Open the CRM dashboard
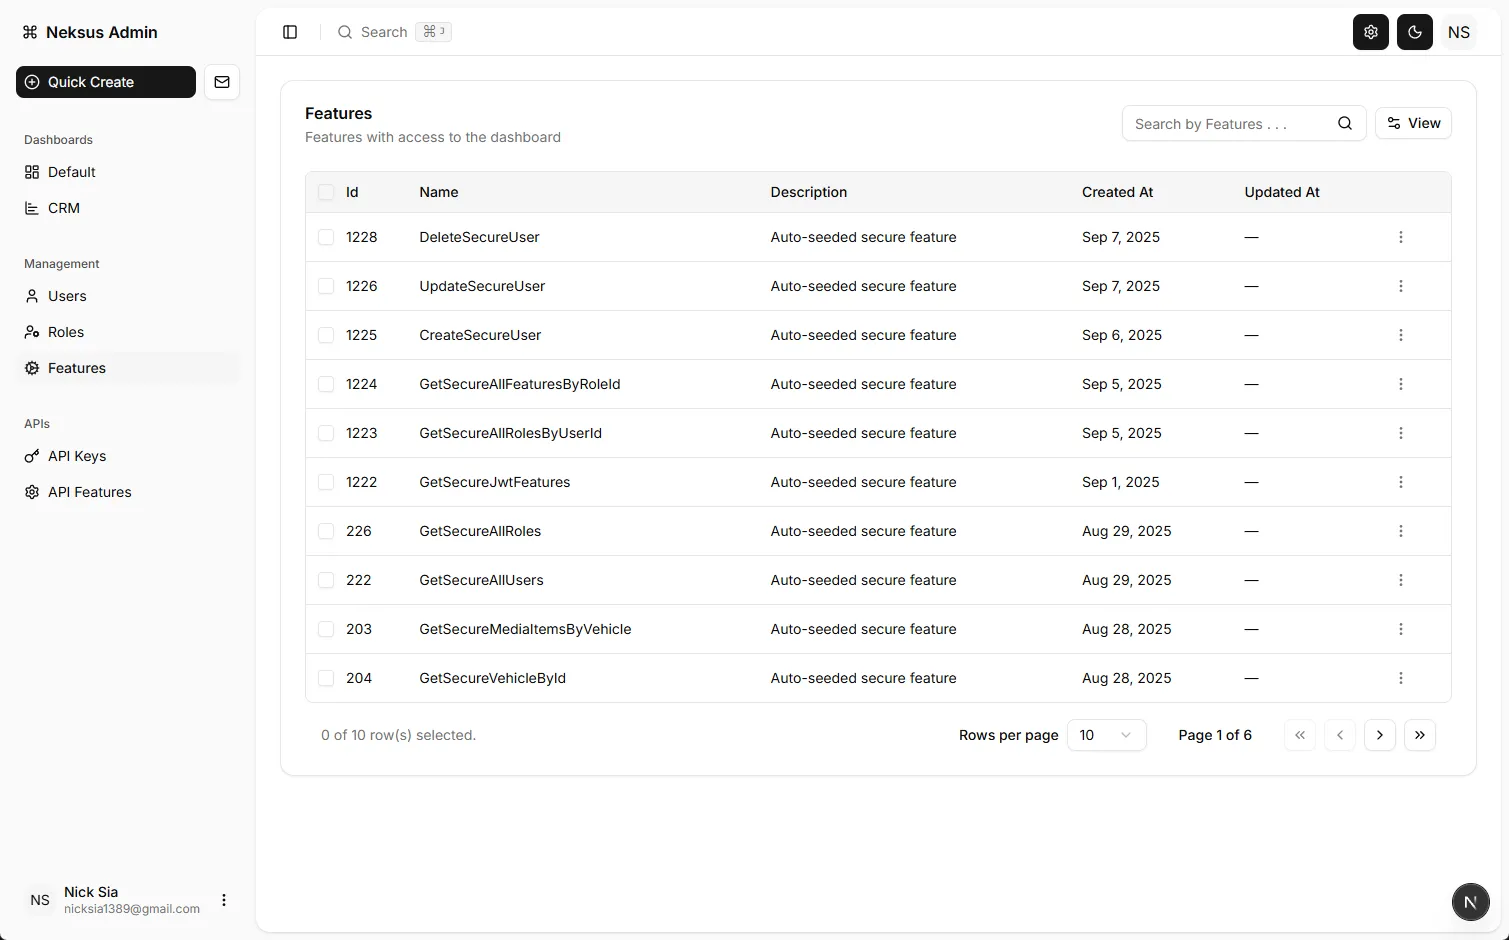The width and height of the screenshot is (1509, 940). pos(128,208)
